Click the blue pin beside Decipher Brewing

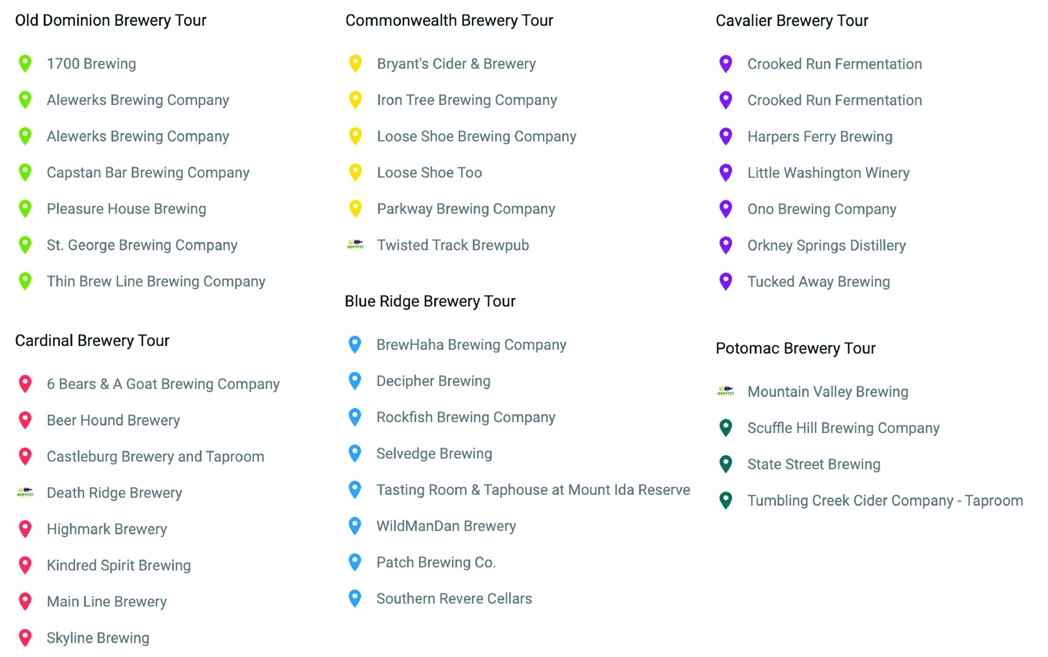pyautogui.click(x=355, y=381)
